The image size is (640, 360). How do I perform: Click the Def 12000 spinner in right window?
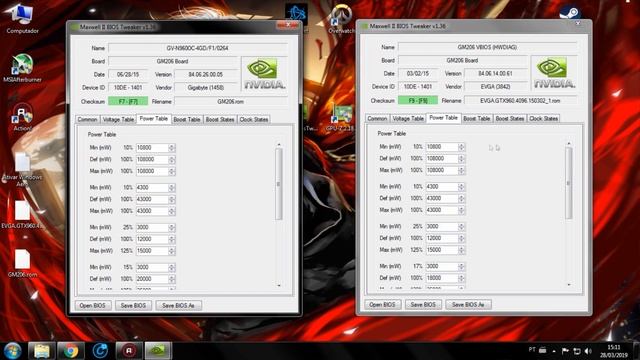(x=462, y=238)
